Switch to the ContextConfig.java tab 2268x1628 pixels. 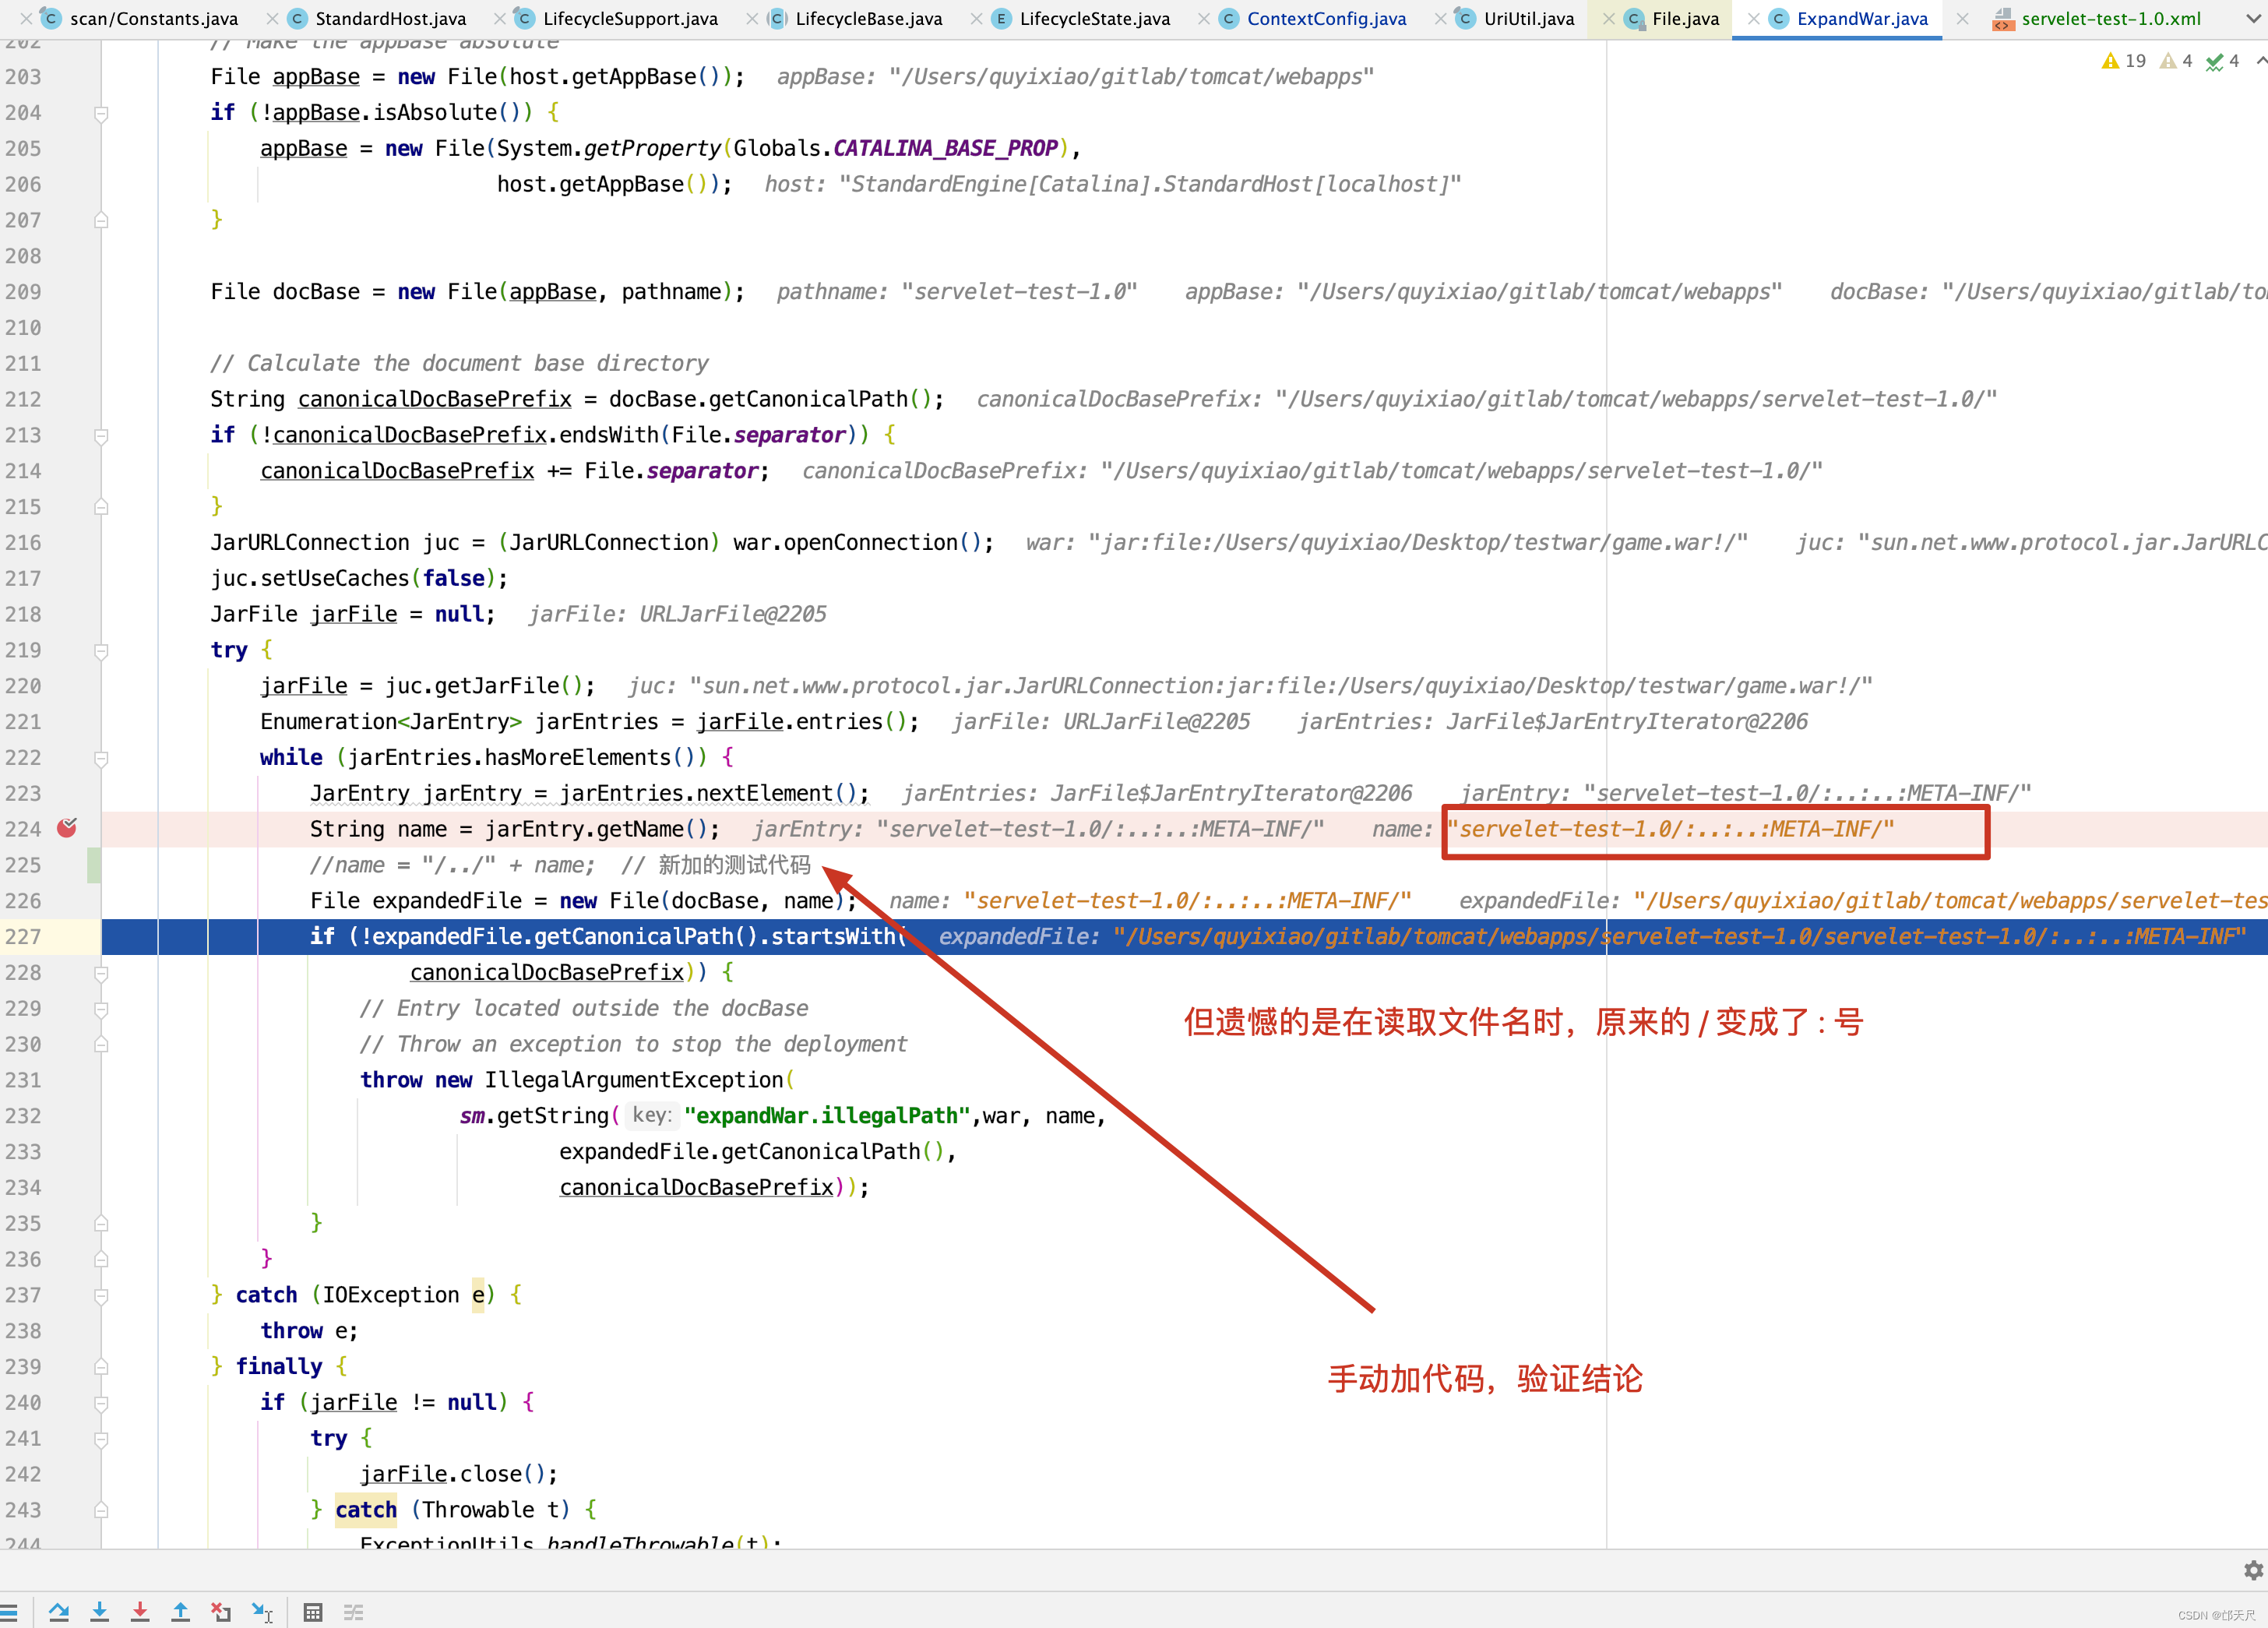click(1326, 19)
